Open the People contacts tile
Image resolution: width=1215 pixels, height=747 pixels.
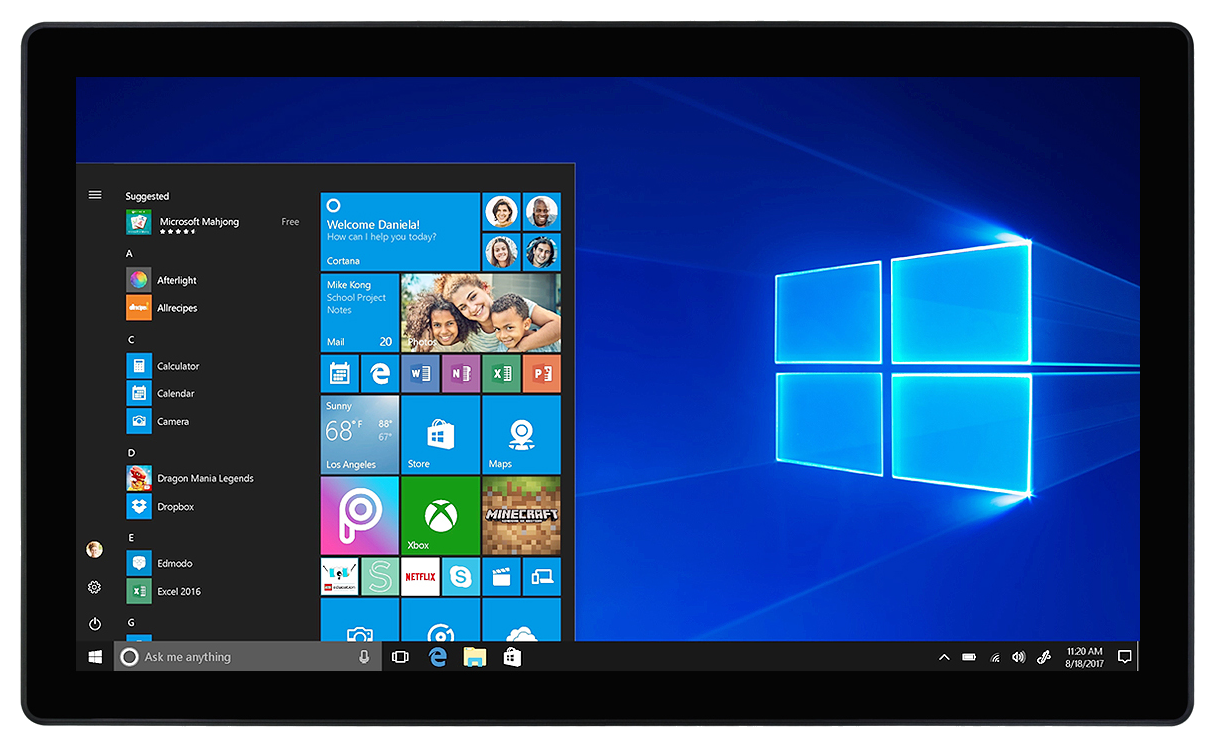coord(522,232)
